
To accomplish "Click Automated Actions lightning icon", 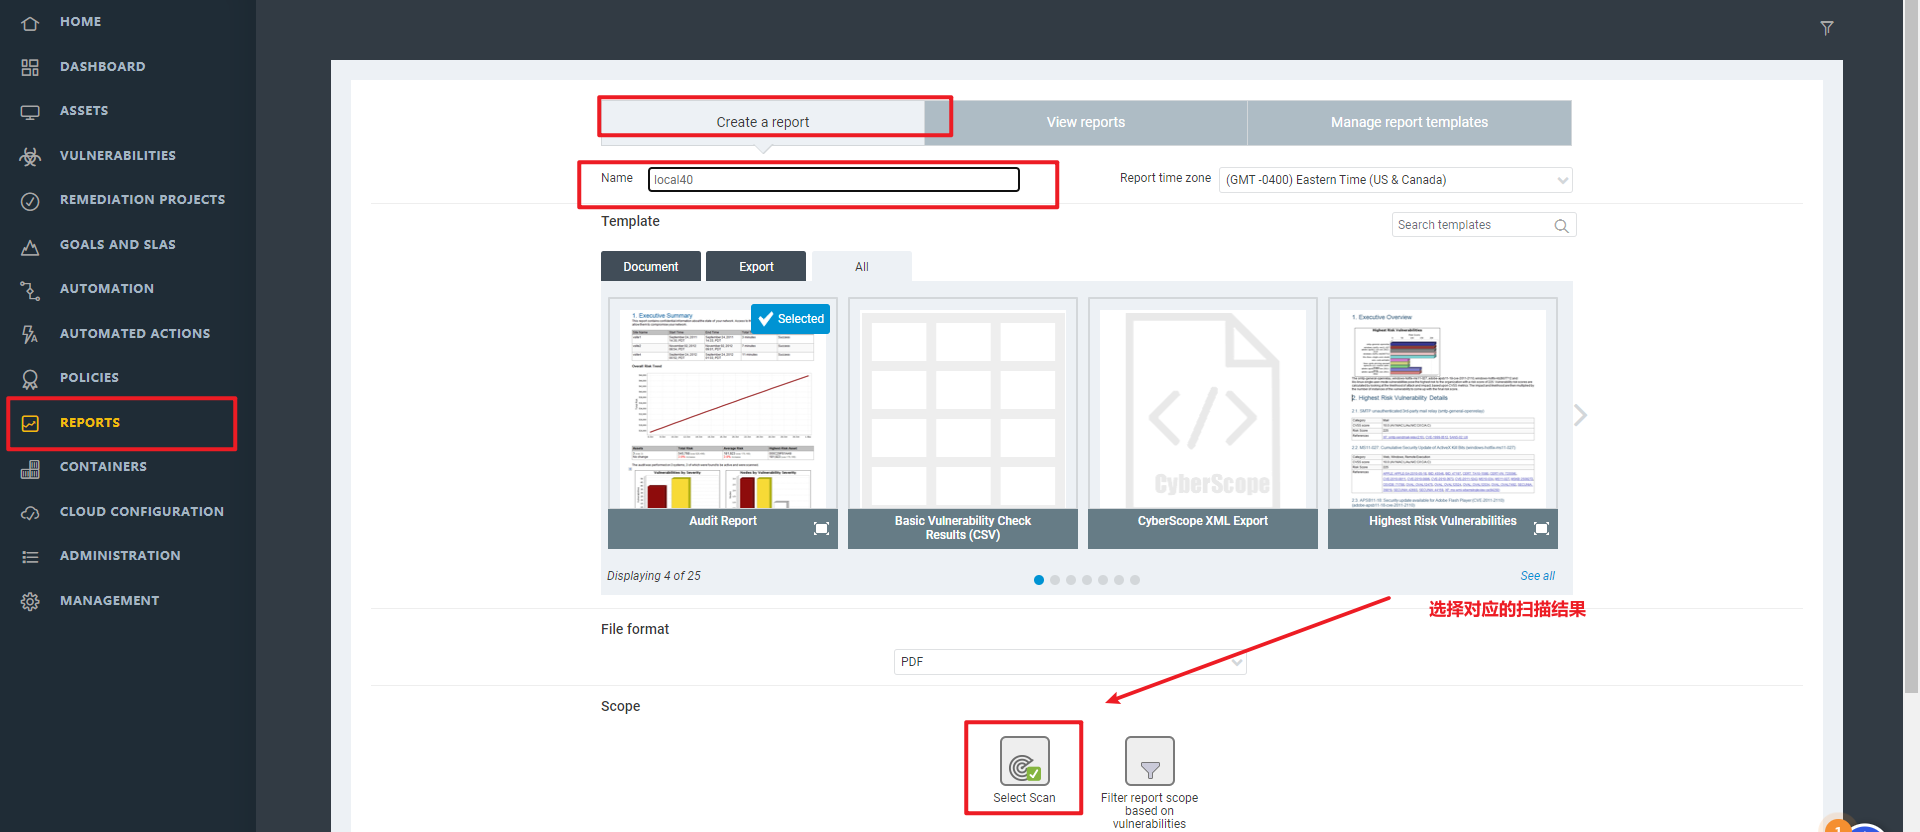I will pyautogui.click(x=30, y=334).
